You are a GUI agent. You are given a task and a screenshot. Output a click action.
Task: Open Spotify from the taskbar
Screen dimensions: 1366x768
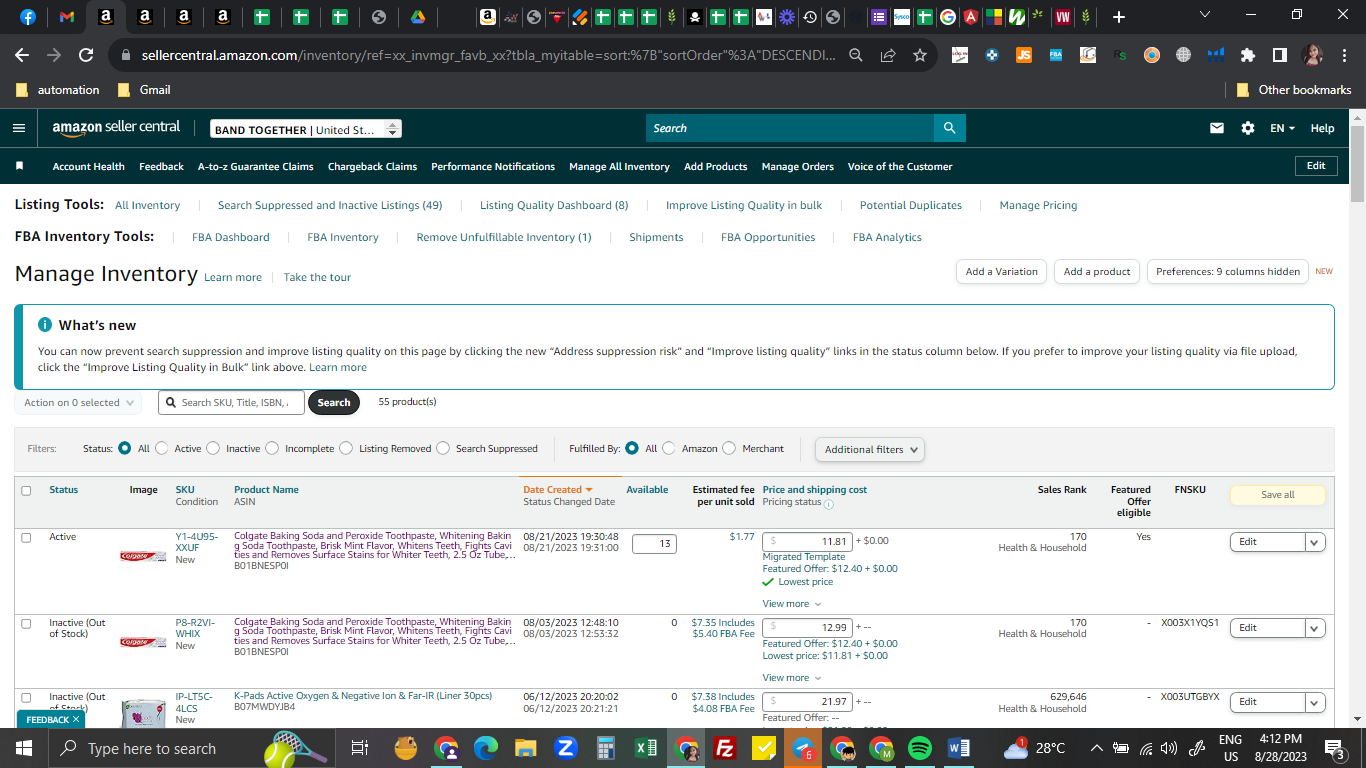tap(920, 748)
